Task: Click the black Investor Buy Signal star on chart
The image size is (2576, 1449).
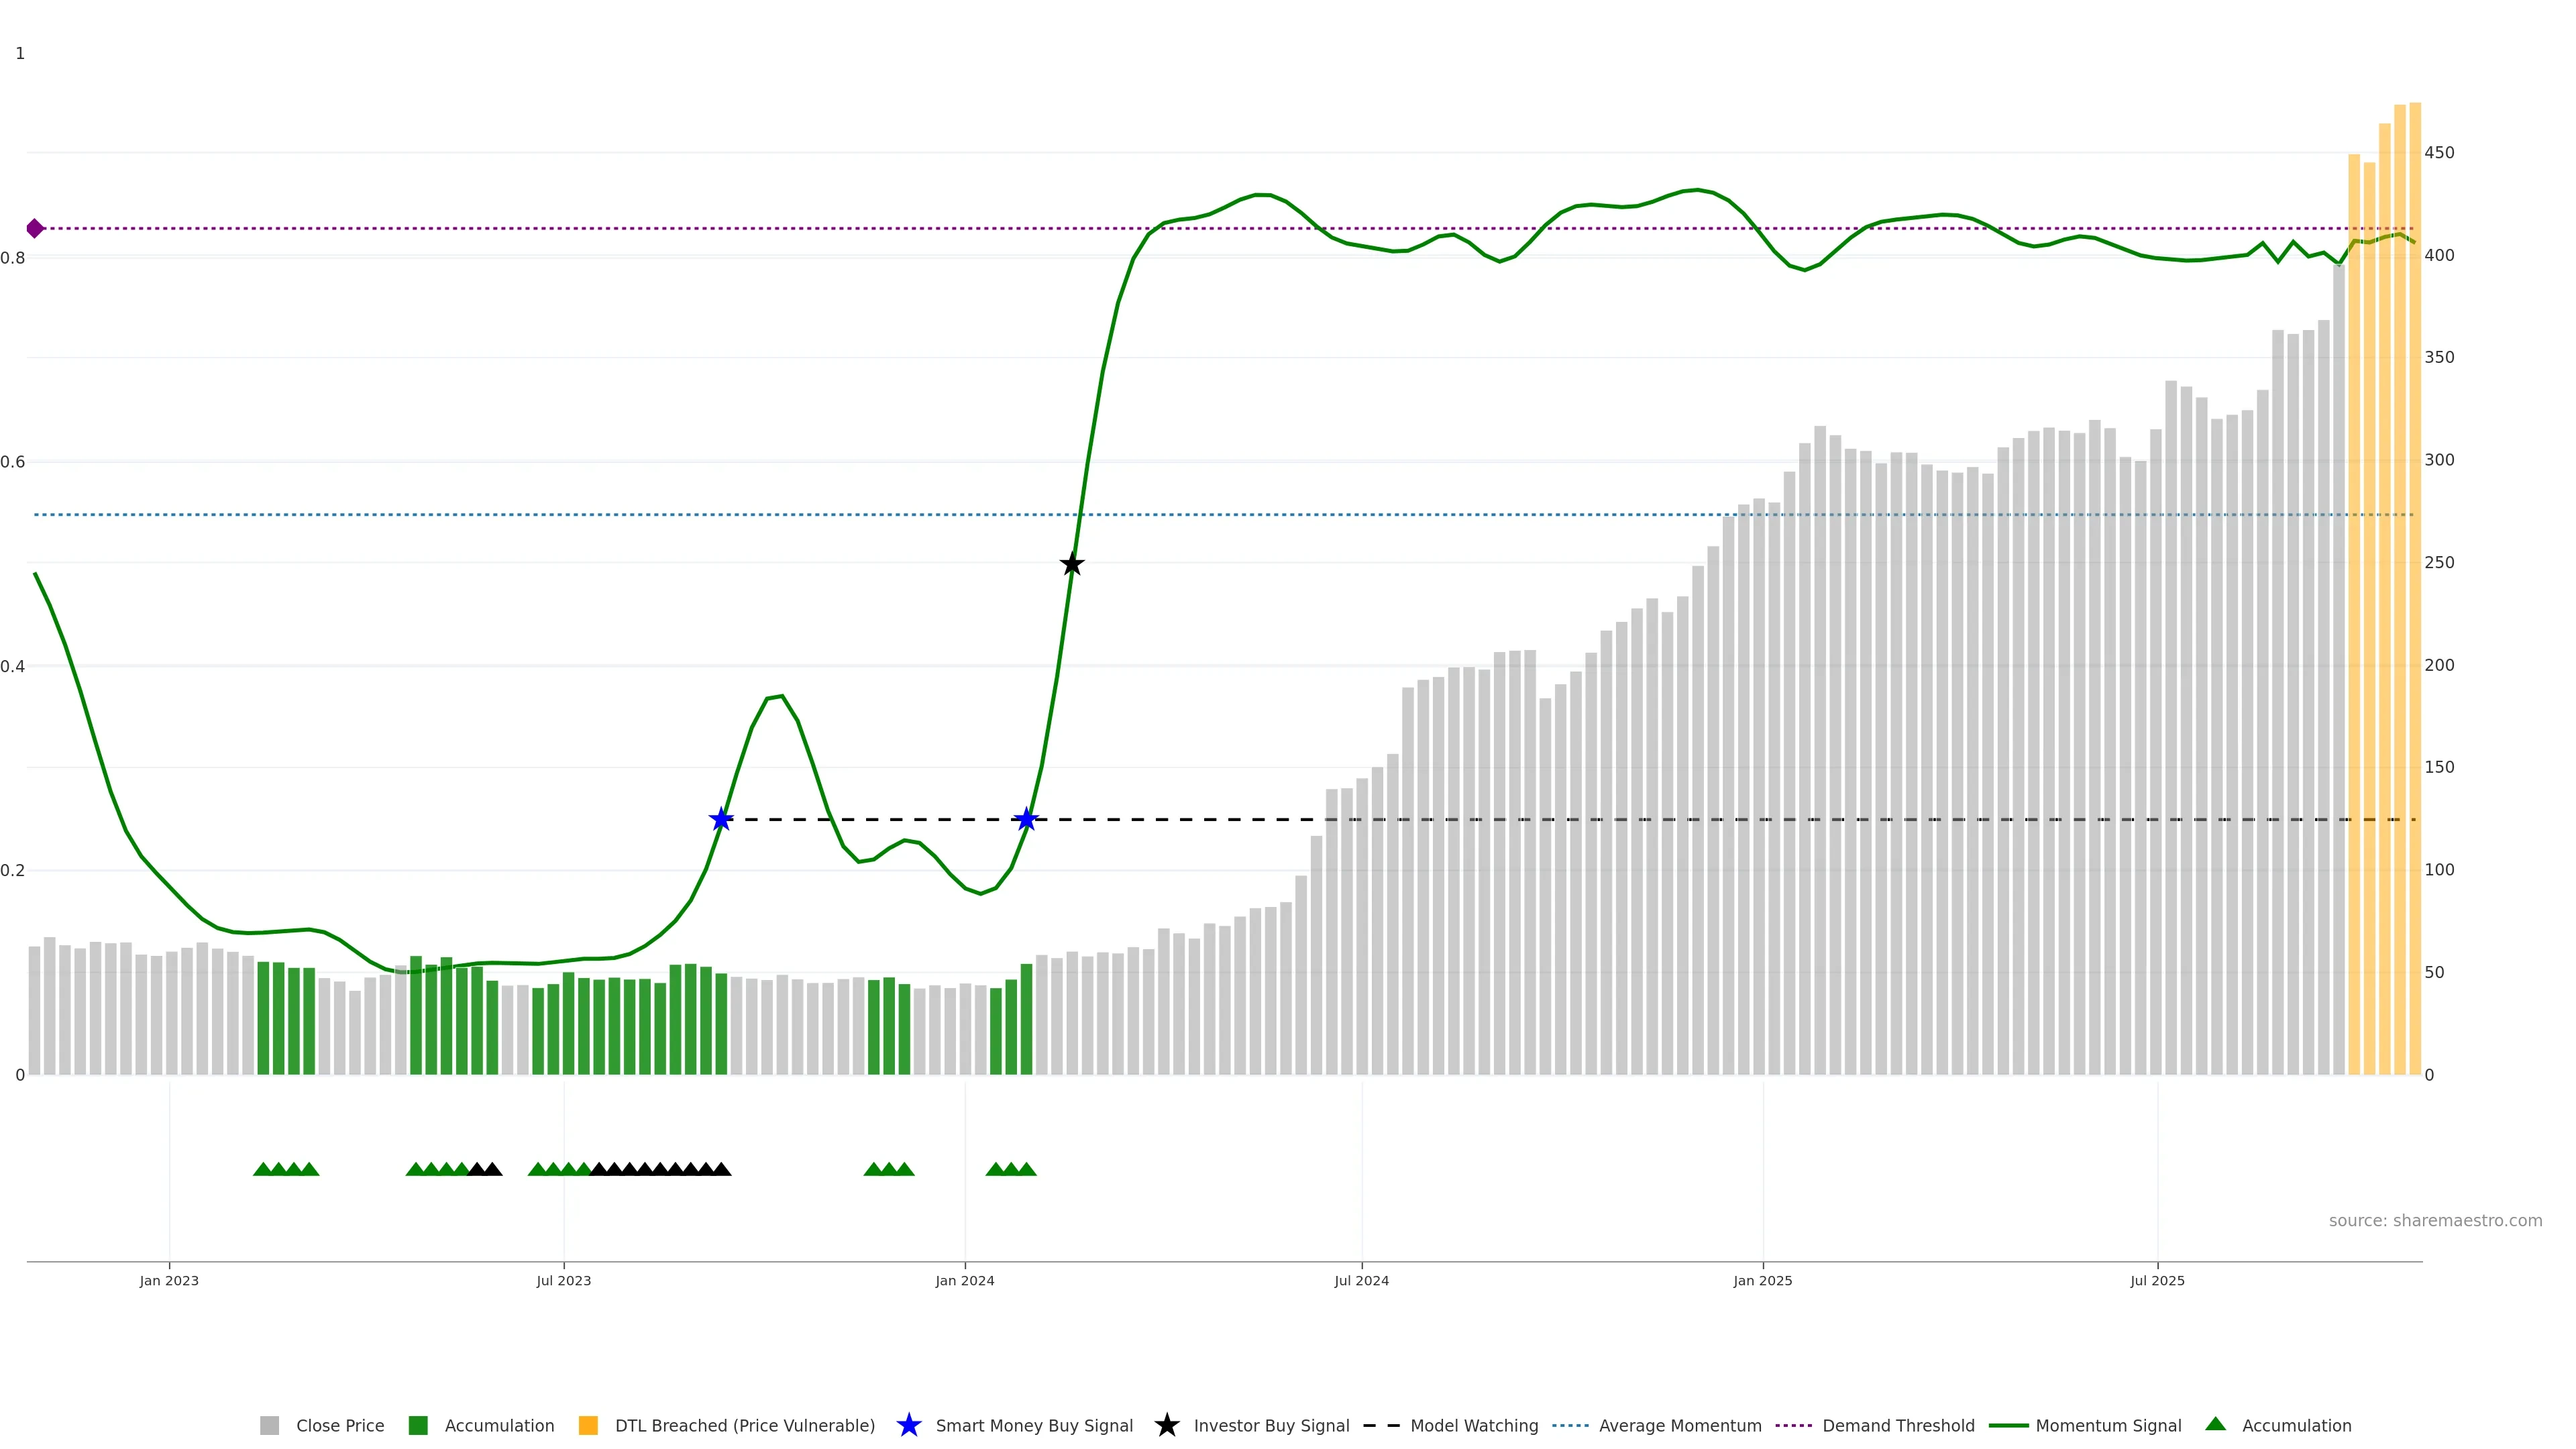Action: [1072, 564]
